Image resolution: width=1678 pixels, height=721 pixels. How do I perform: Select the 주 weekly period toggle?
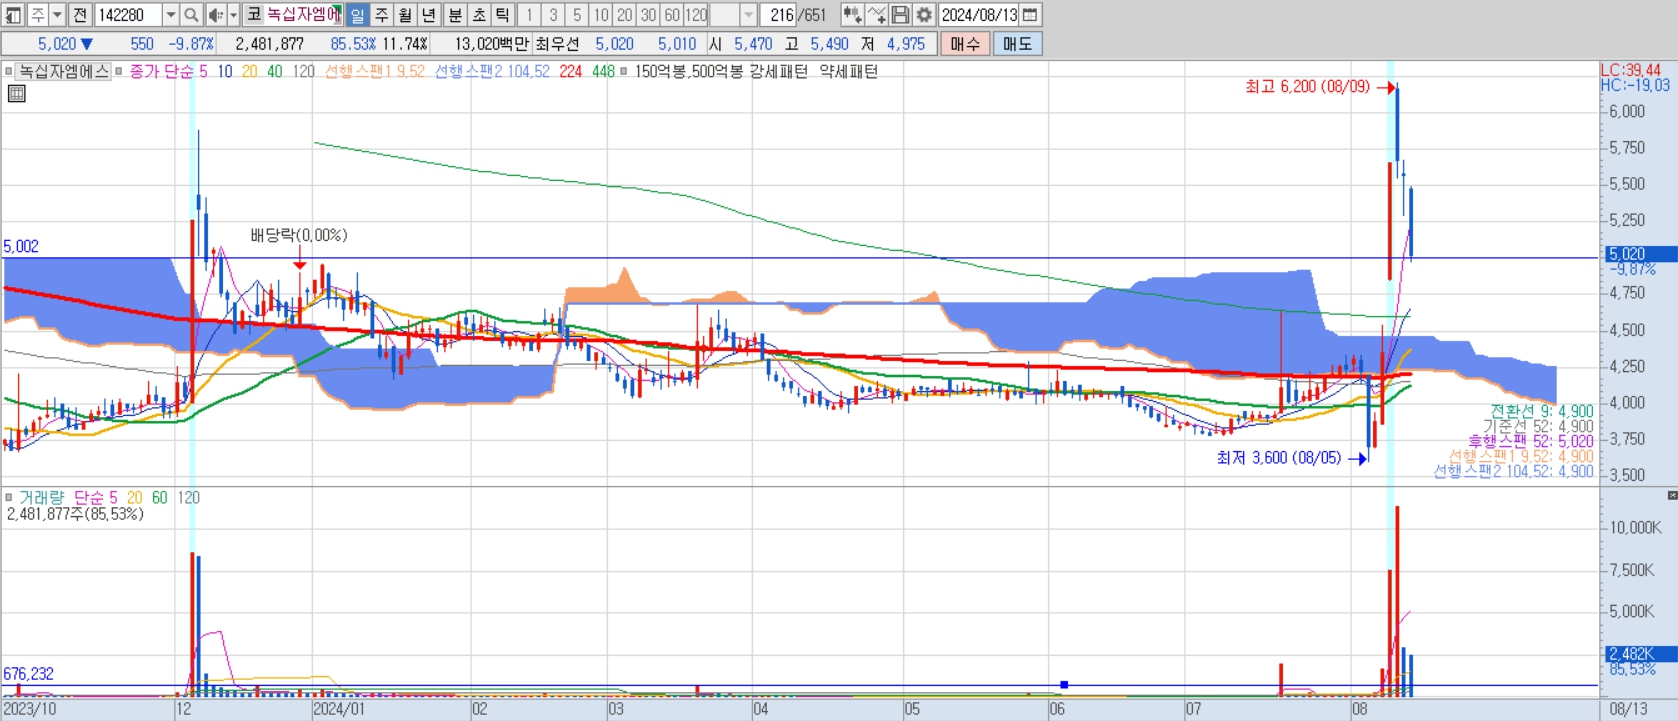[381, 15]
